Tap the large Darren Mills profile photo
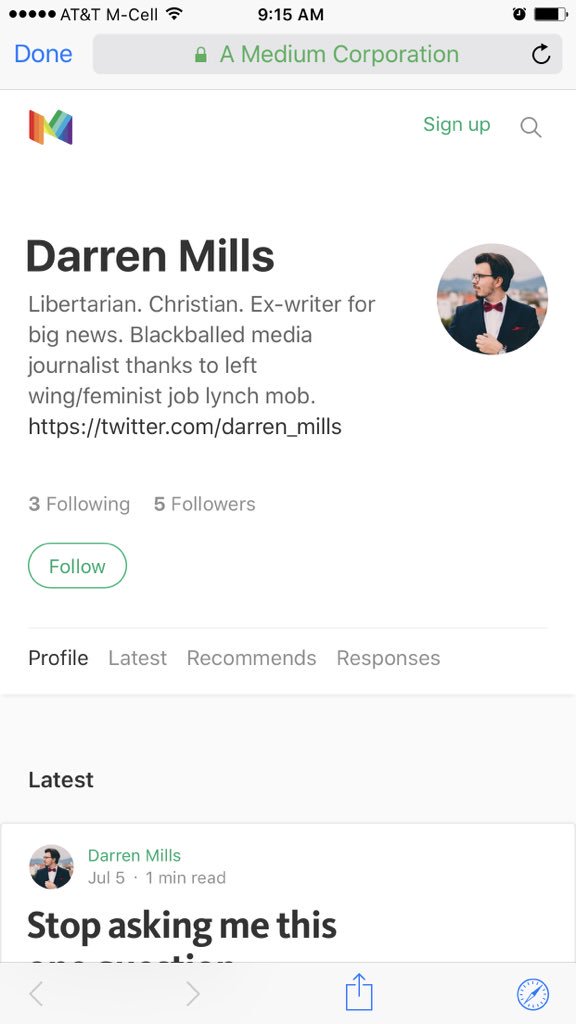 point(492,299)
